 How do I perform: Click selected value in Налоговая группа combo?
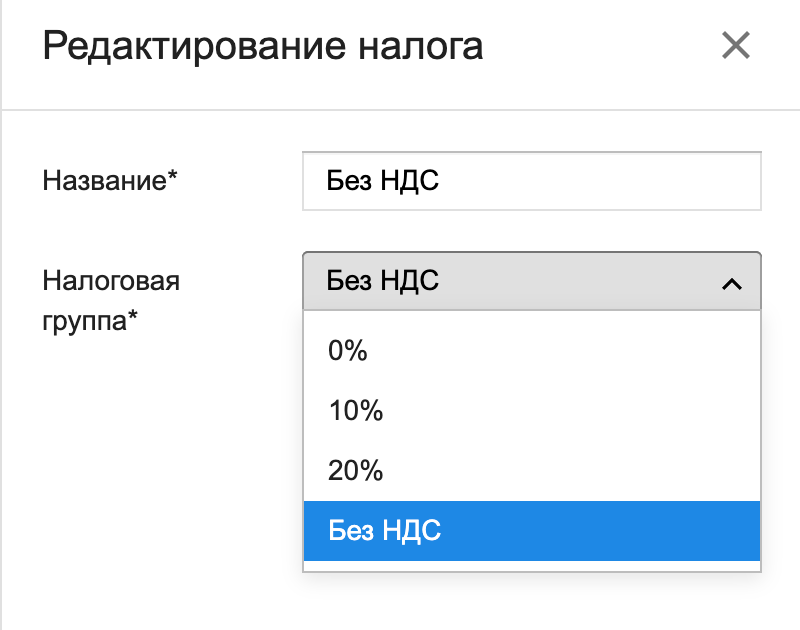(384, 281)
